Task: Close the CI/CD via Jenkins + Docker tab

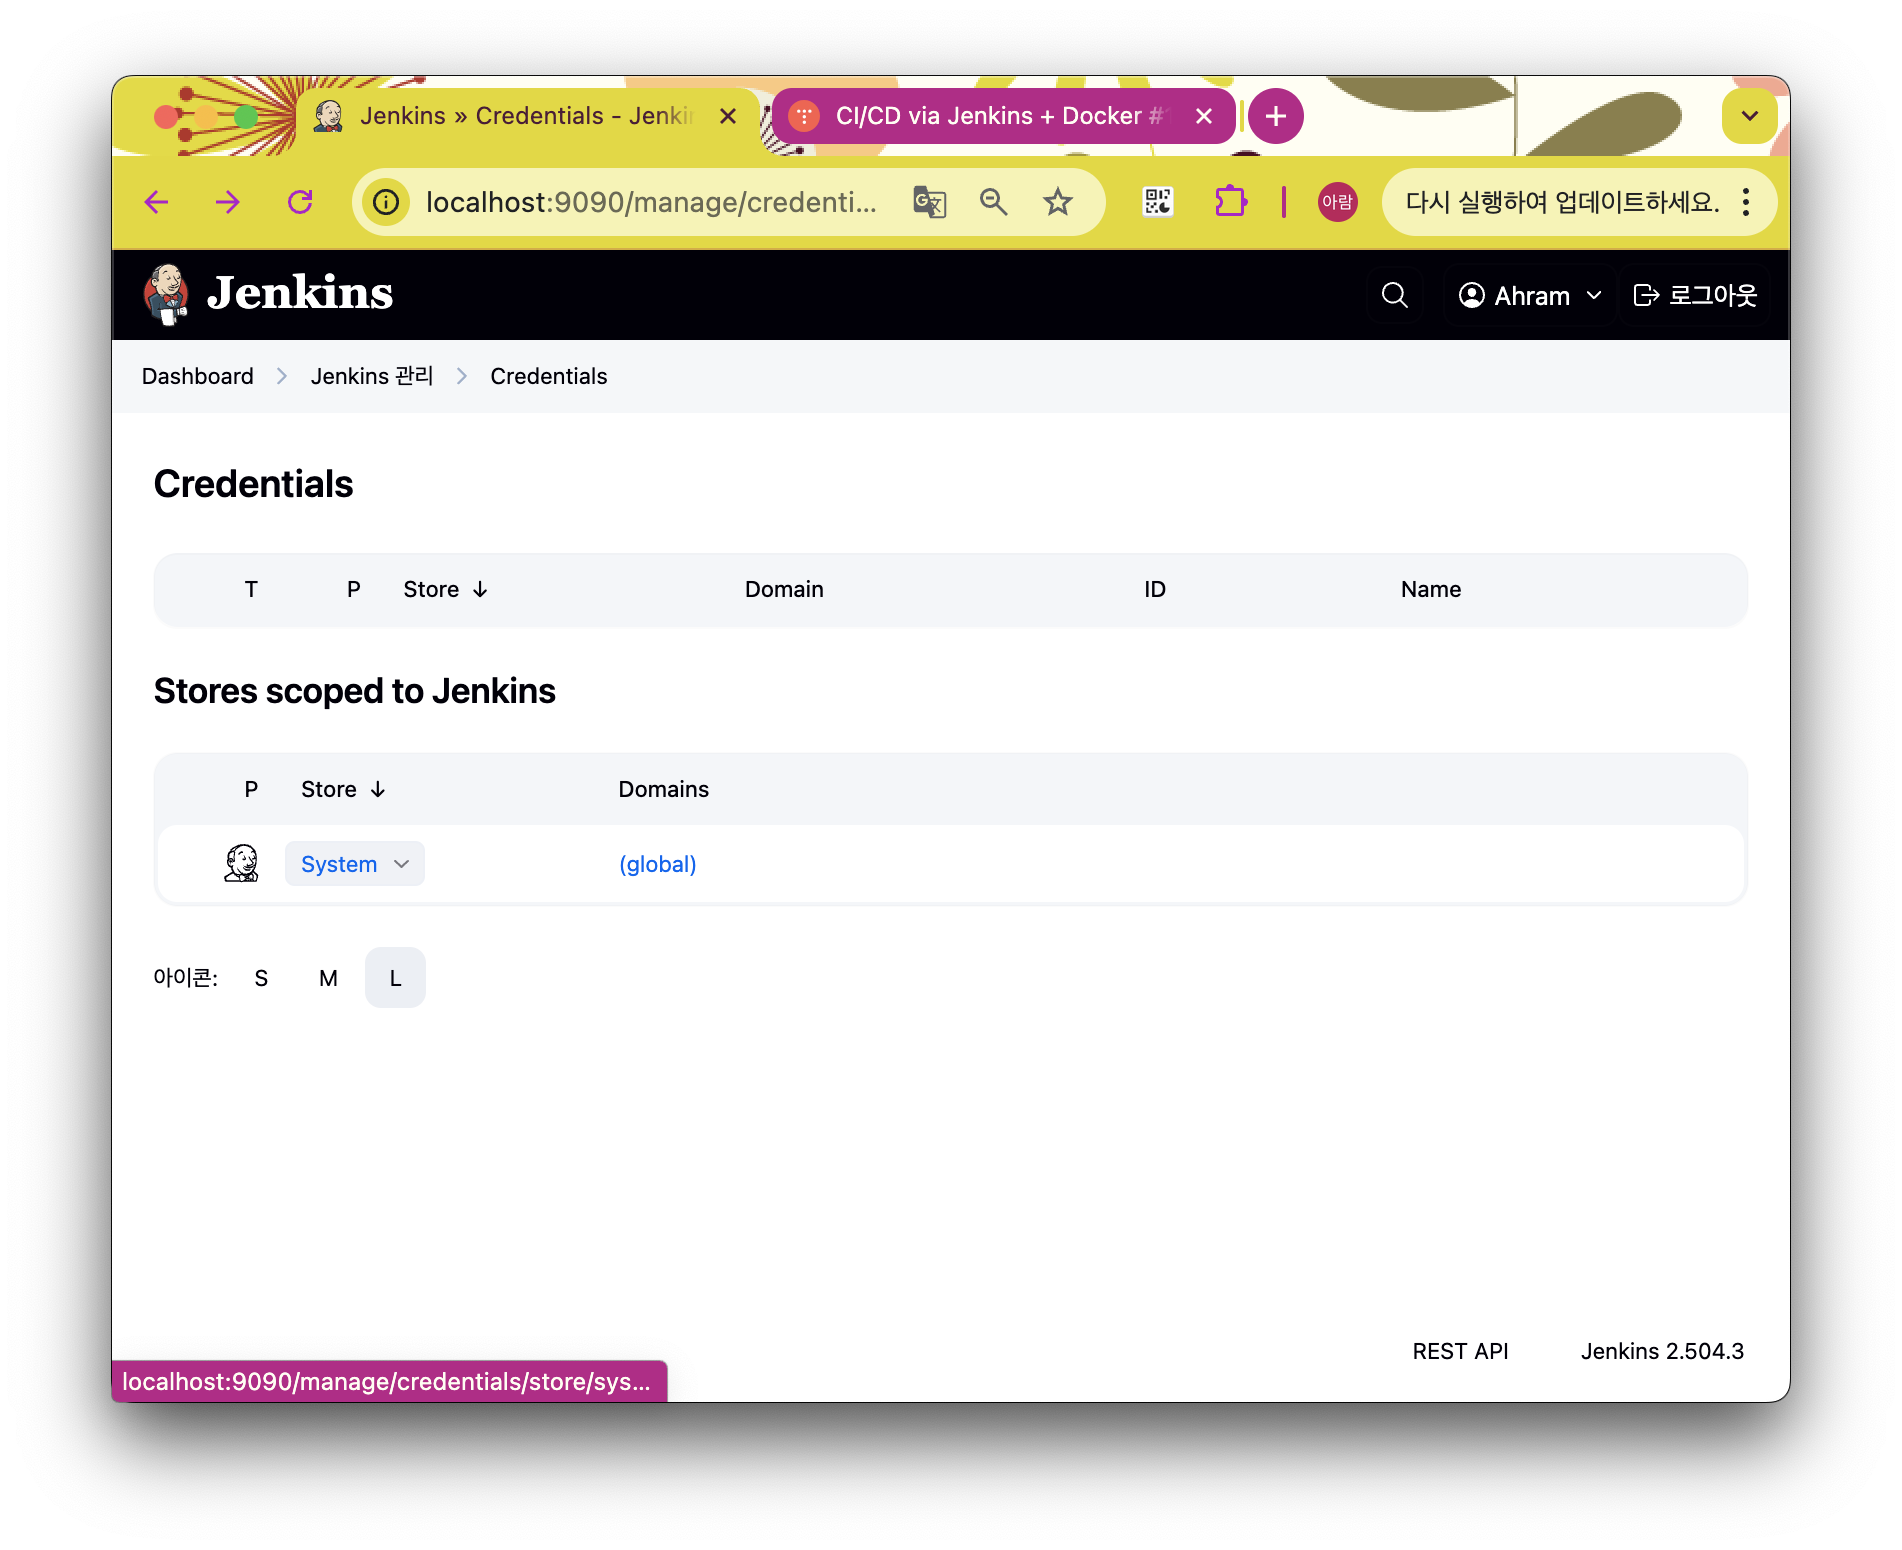Action: 1204,116
